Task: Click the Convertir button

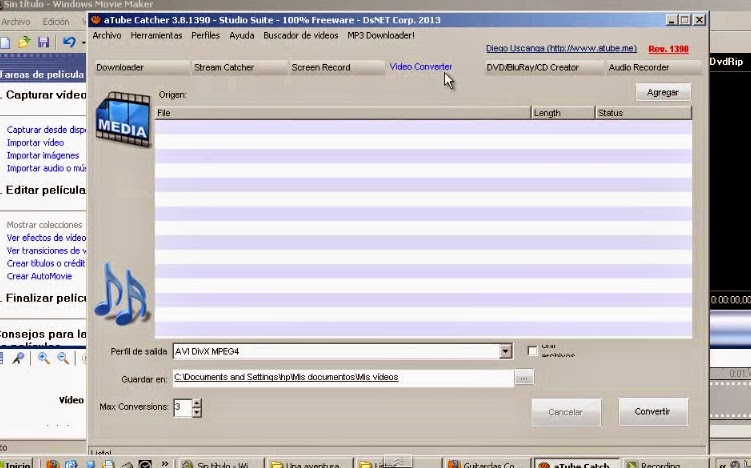Action: [x=653, y=411]
